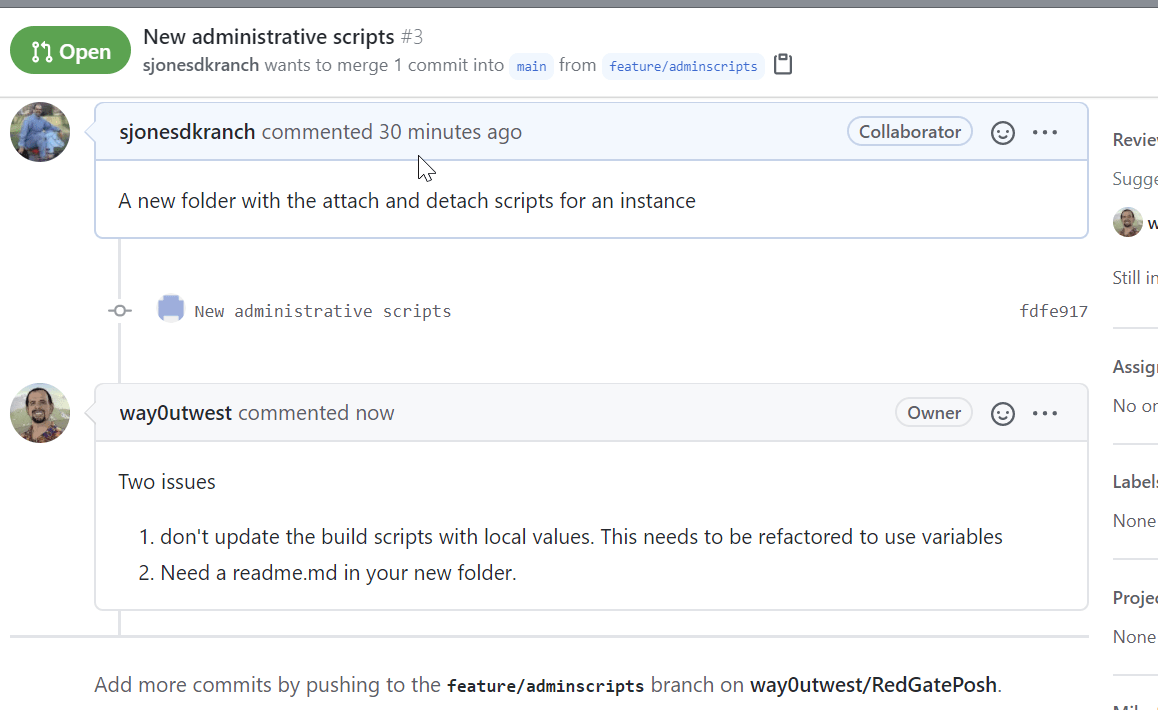Open commit hash fdfe917
This screenshot has width=1158, height=710.
pos(1053,311)
